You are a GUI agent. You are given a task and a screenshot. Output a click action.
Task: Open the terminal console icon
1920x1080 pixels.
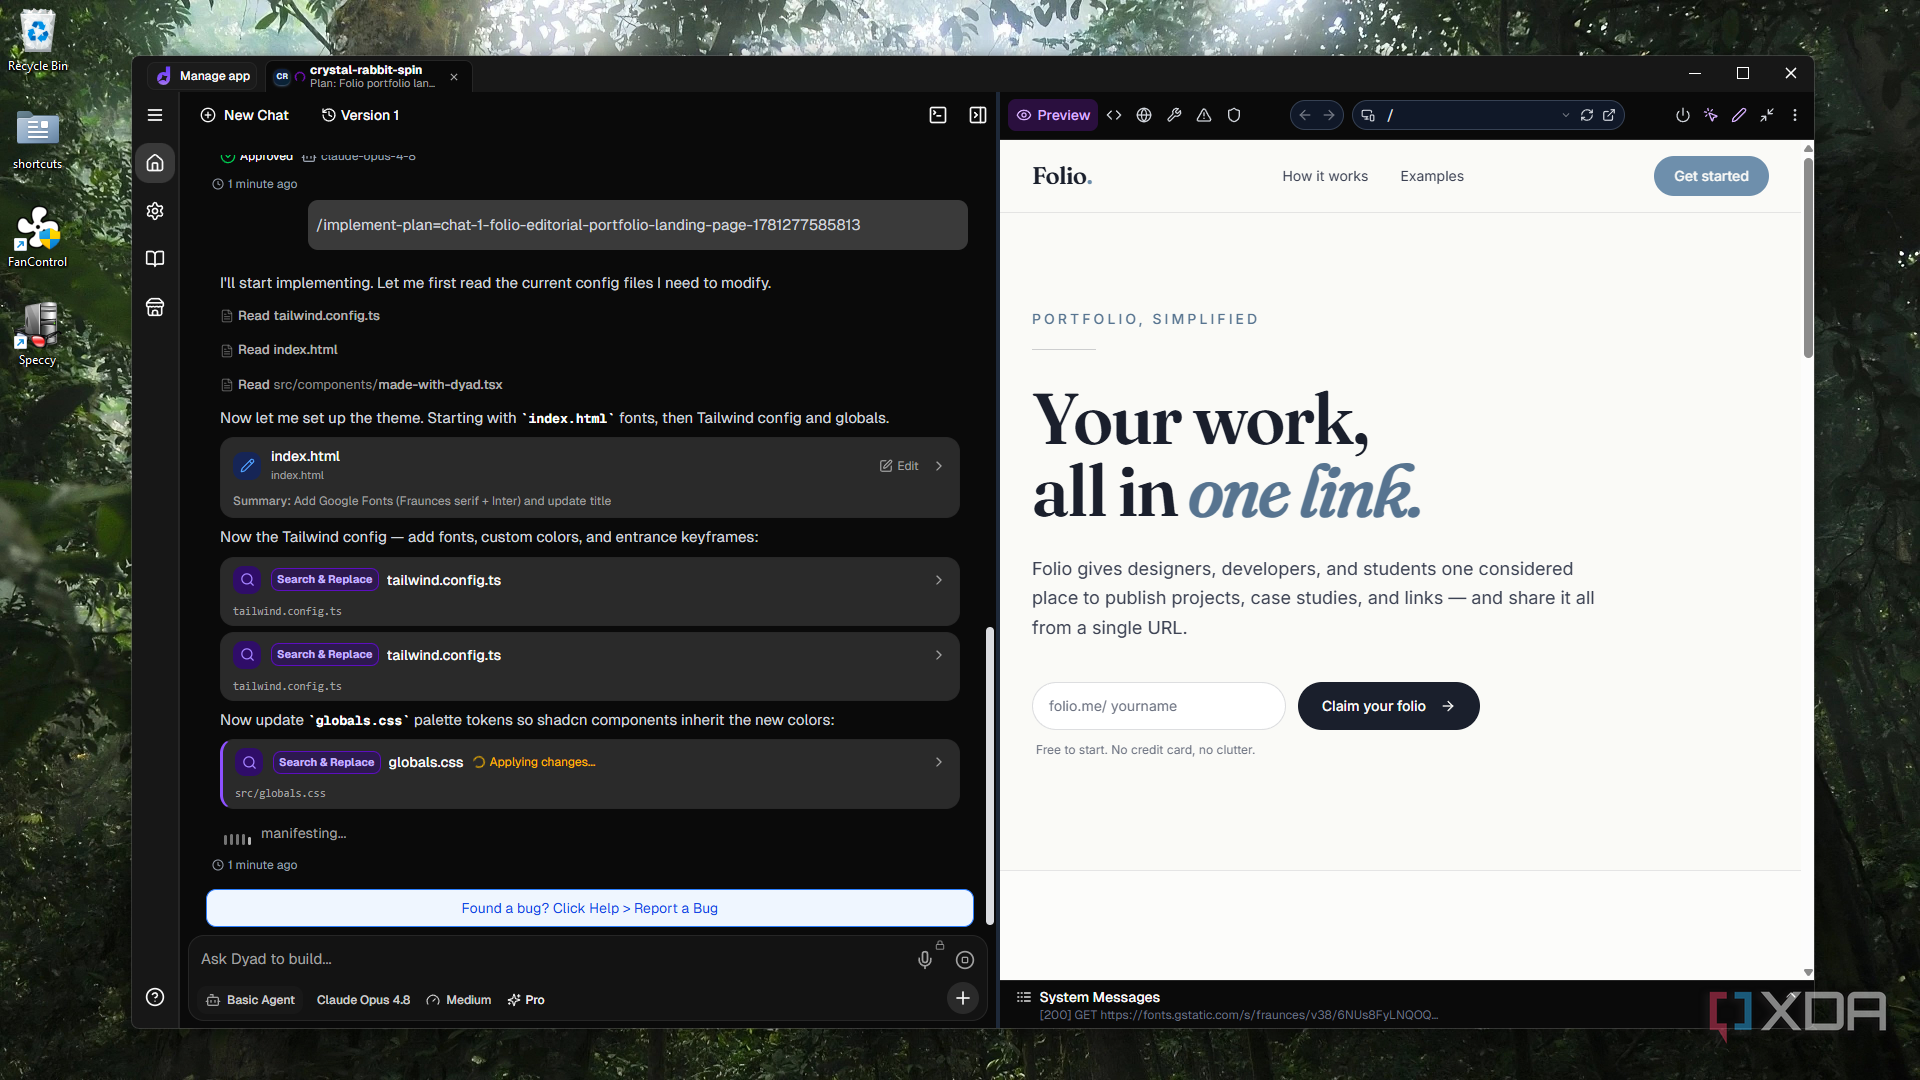click(938, 115)
